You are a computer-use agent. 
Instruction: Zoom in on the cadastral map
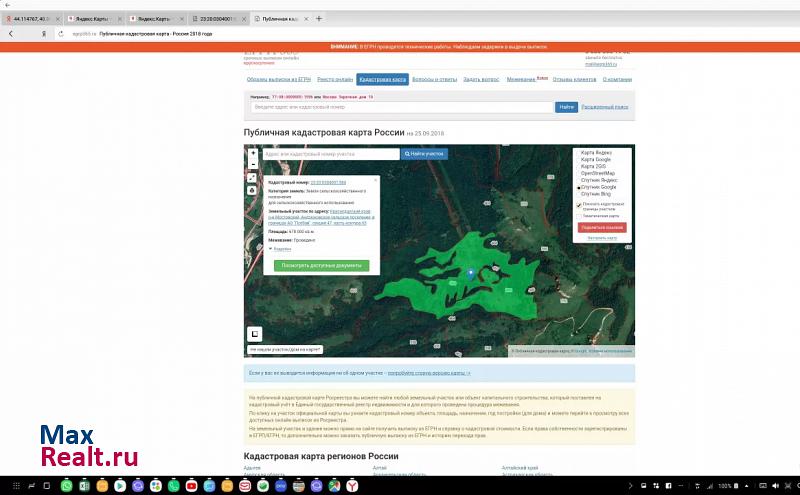pos(253,155)
